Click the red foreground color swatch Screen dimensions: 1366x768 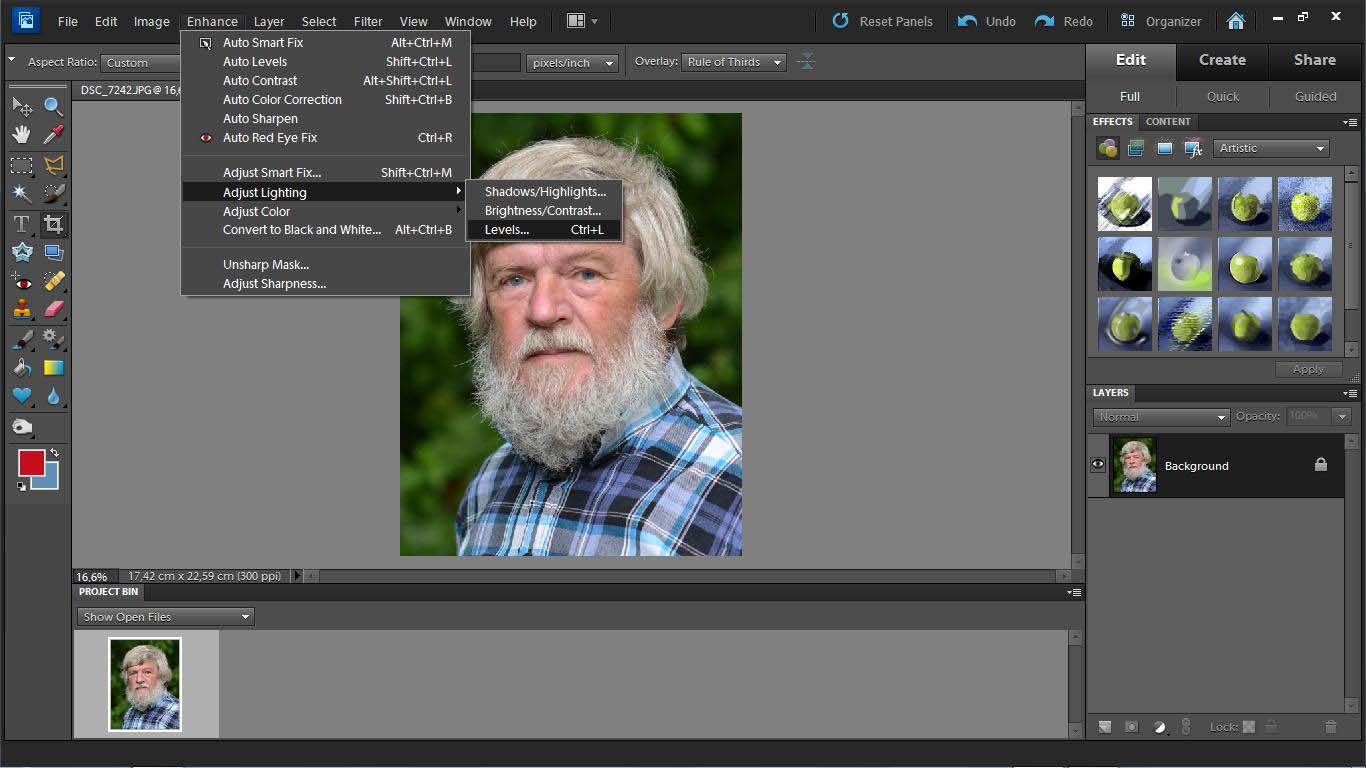31,463
